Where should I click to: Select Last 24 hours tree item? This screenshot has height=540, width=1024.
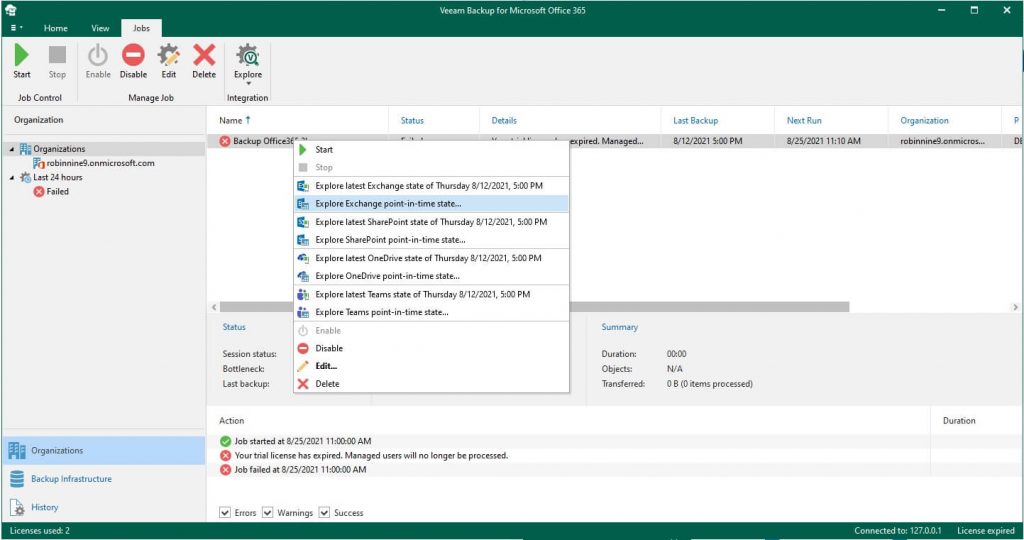point(57,178)
